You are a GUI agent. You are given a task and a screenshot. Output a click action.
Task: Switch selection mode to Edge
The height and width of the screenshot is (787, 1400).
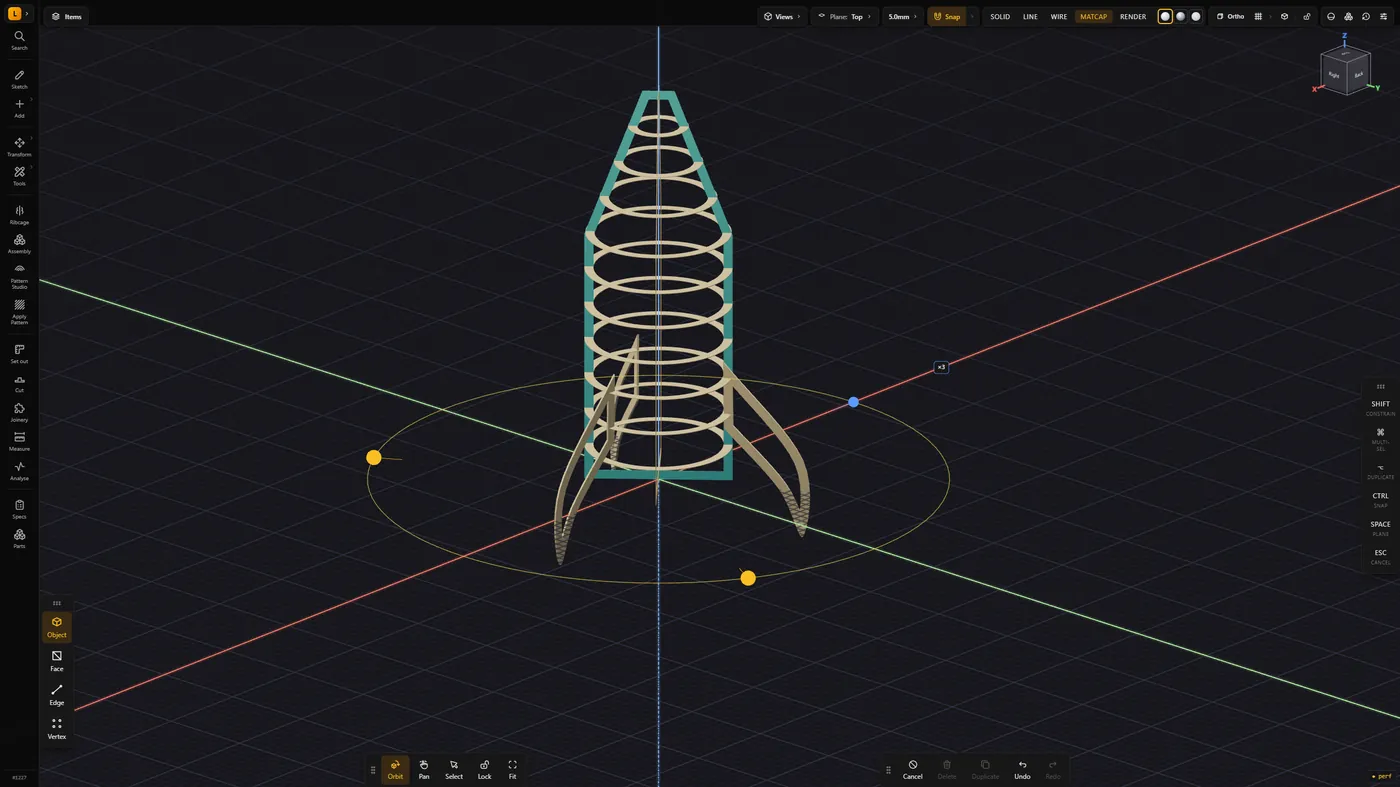tap(57, 695)
